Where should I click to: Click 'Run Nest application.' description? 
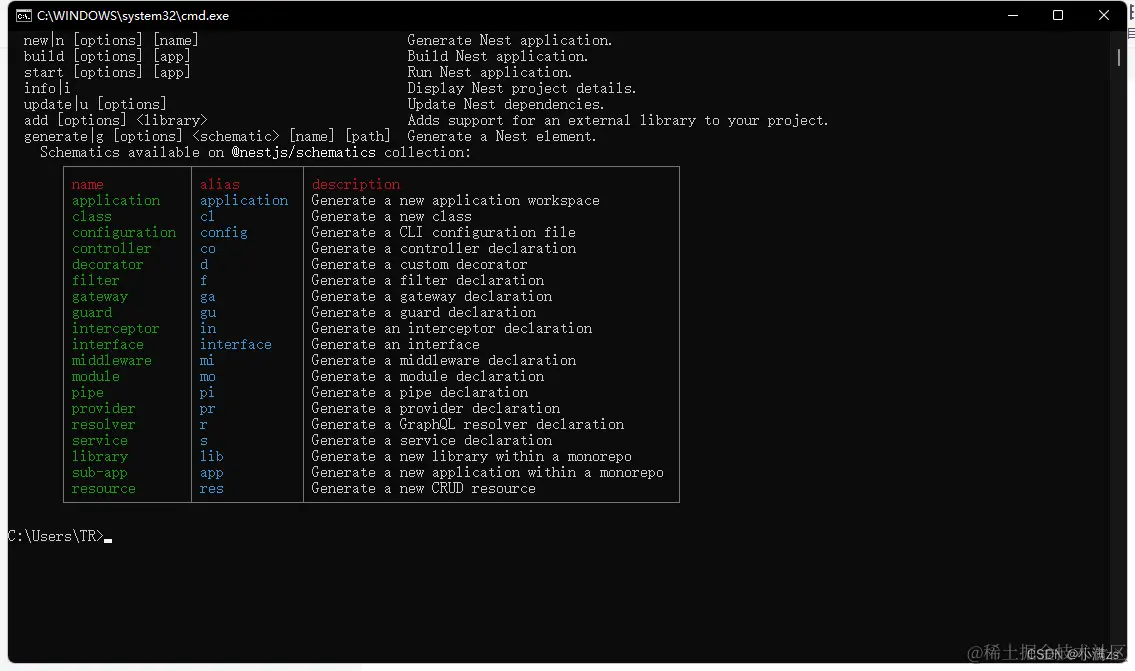click(x=489, y=72)
